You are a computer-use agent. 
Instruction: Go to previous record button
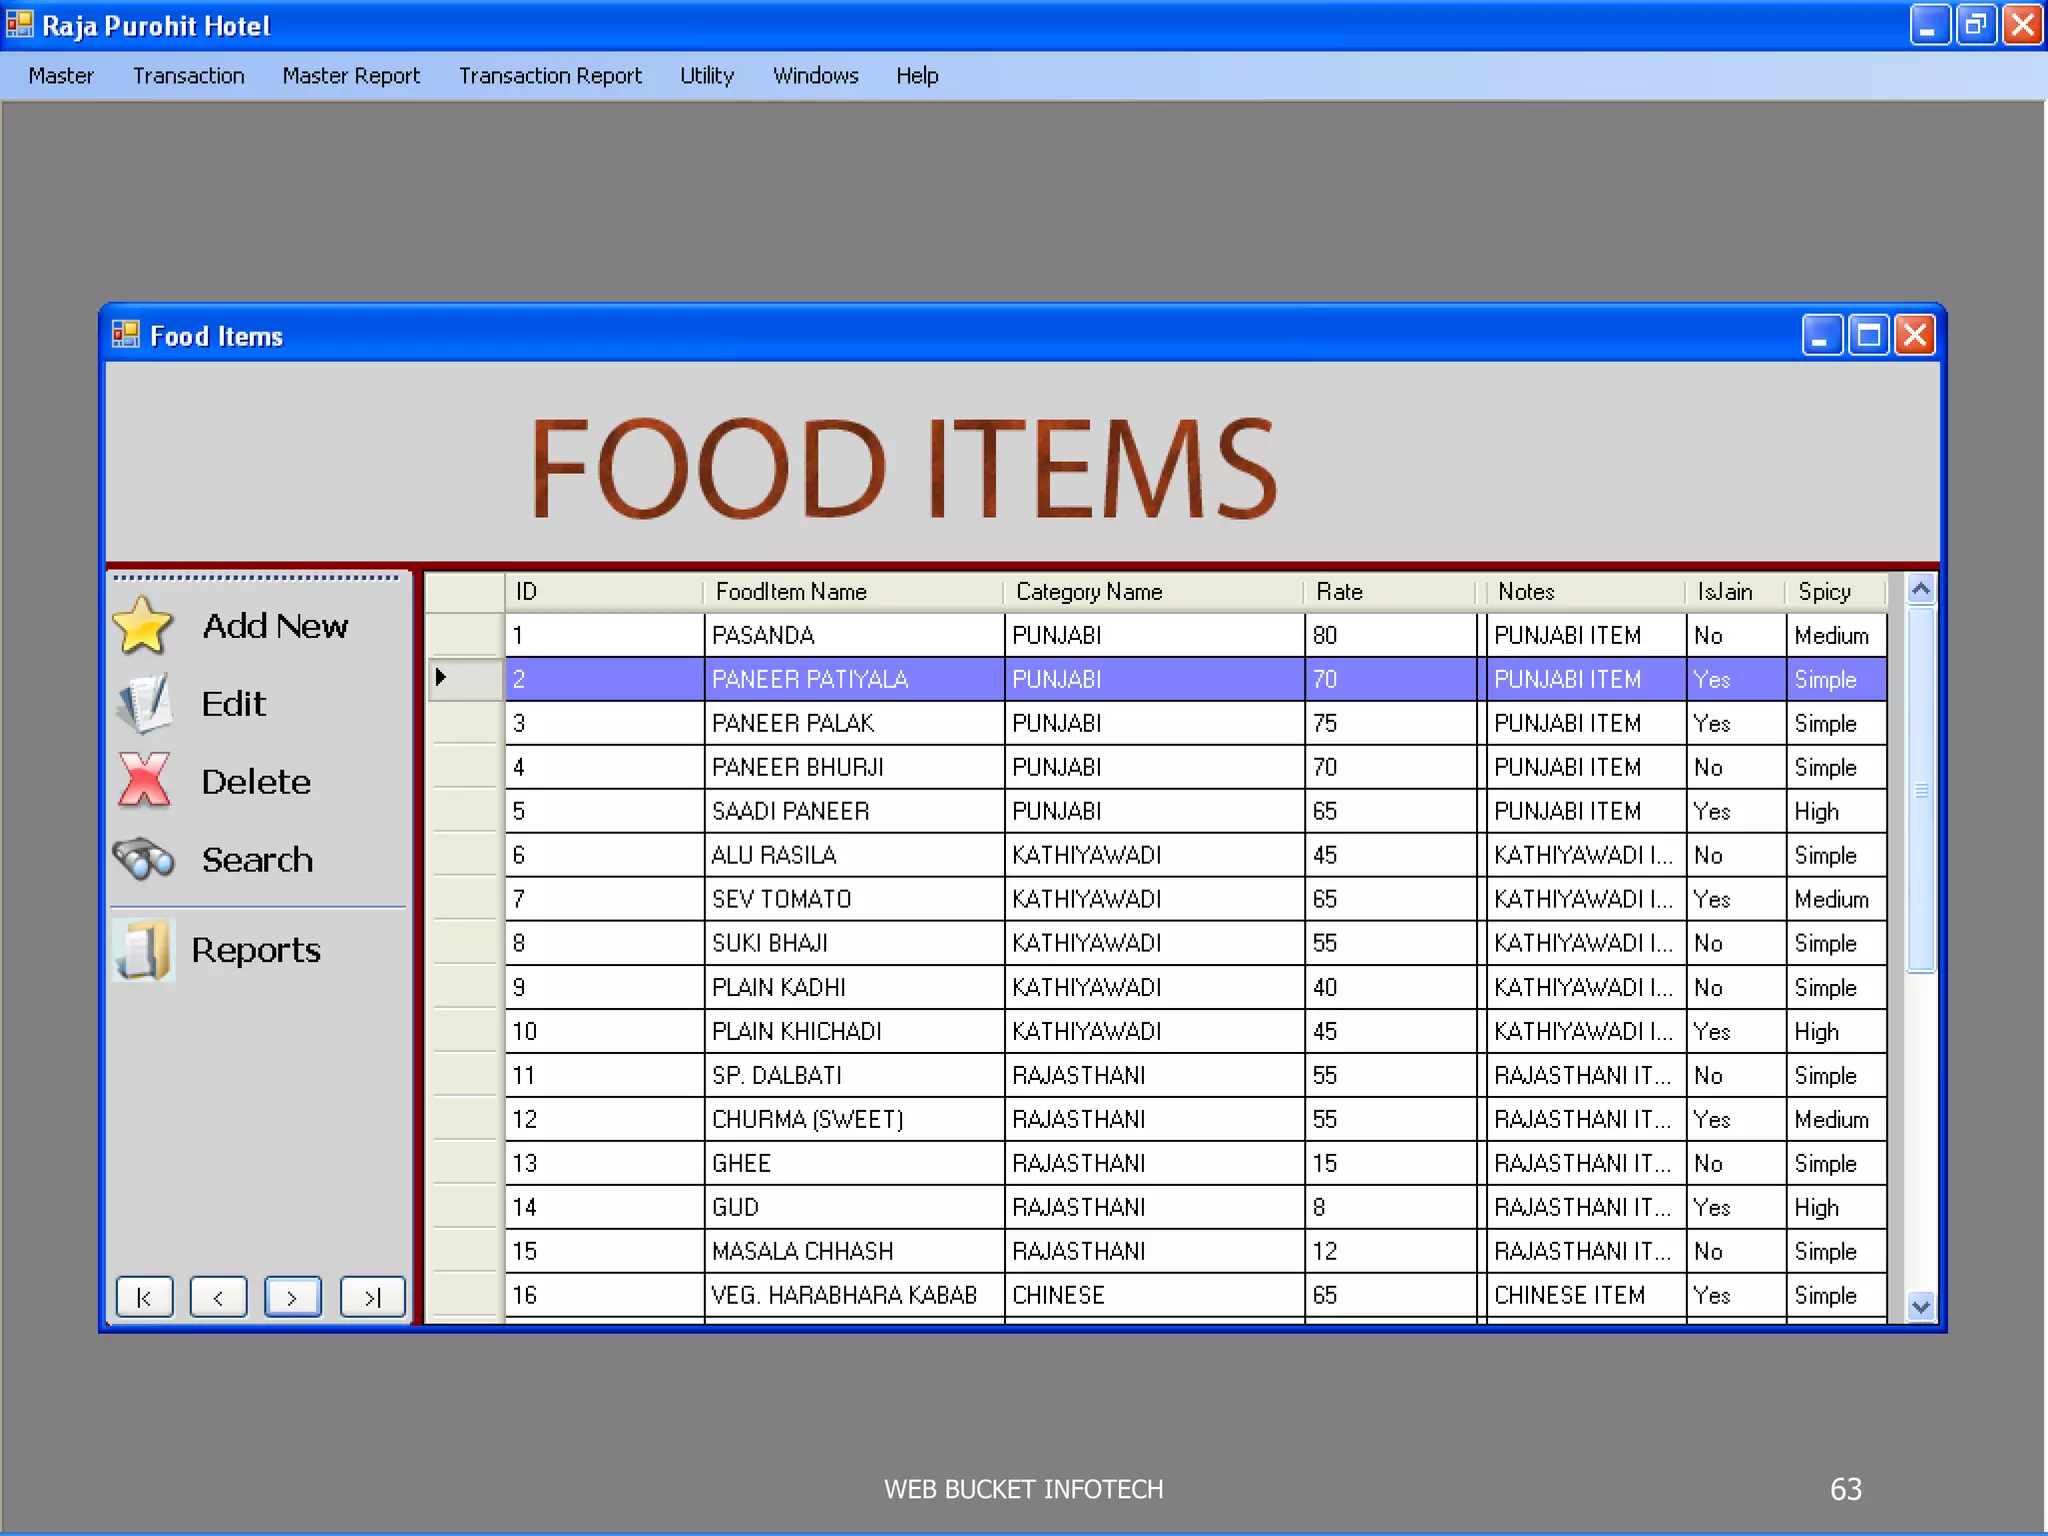coord(218,1297)
